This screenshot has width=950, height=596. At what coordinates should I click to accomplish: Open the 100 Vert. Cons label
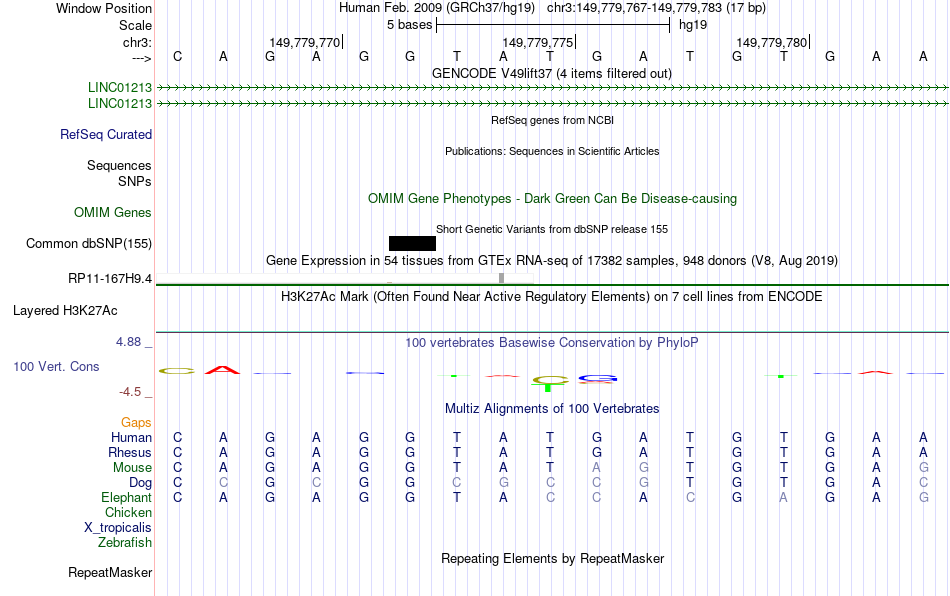(56, 366)
